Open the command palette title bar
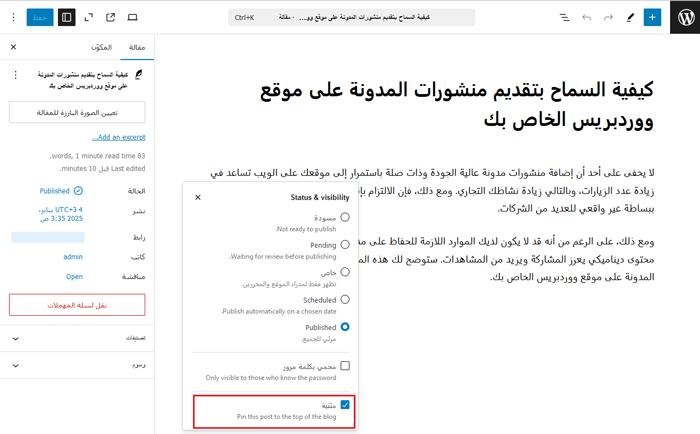The image size is (700, 434). pos(351,17)
